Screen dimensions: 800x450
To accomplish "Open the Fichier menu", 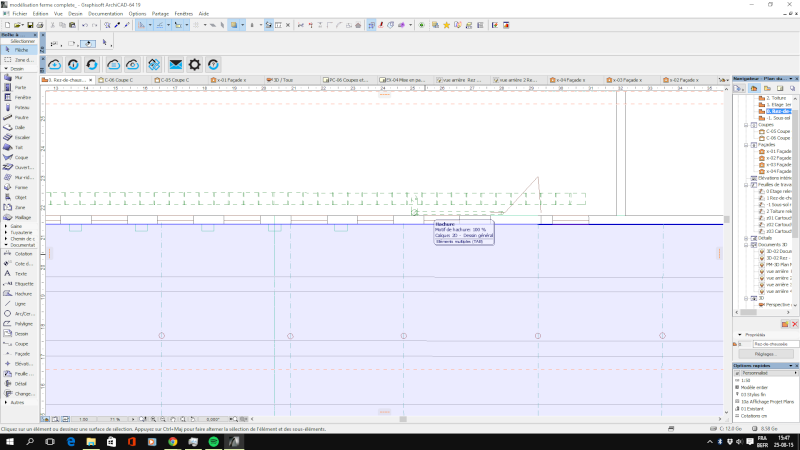I will click(19, 14).
